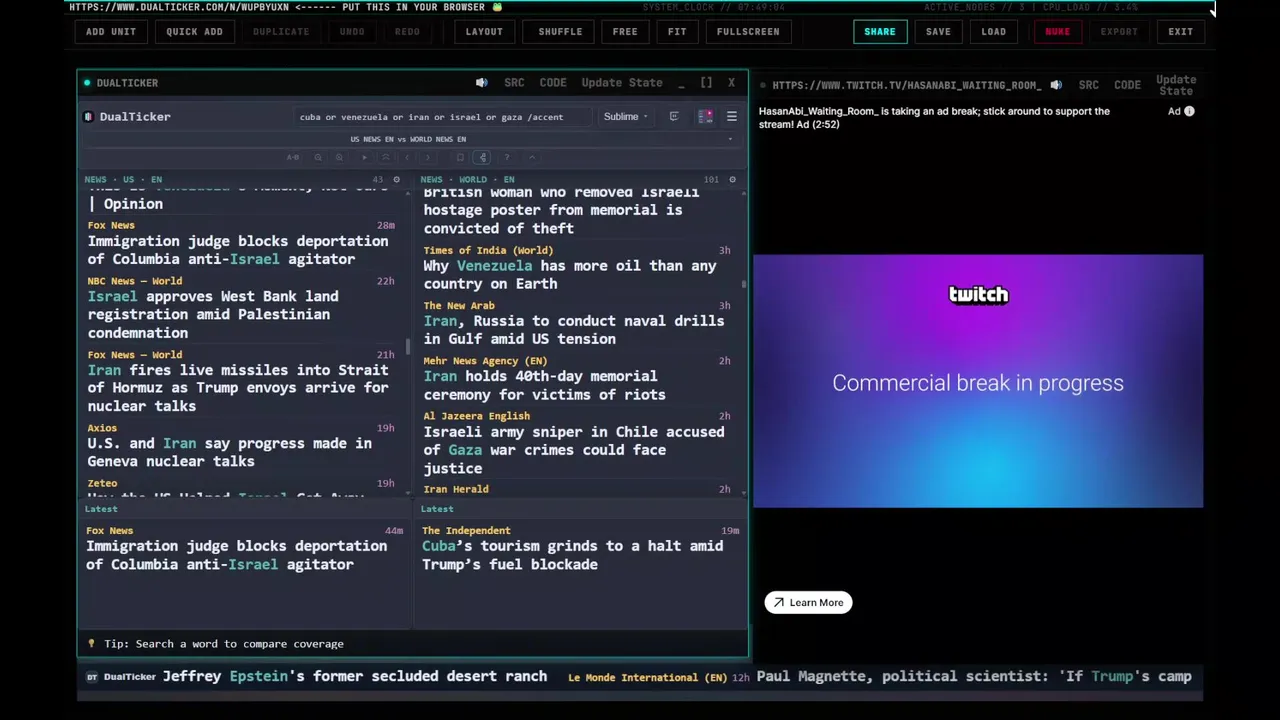Screen dimensions: 1280x720
Task: Click Update State on the Twitch panel
Action: click(1176, 85)
